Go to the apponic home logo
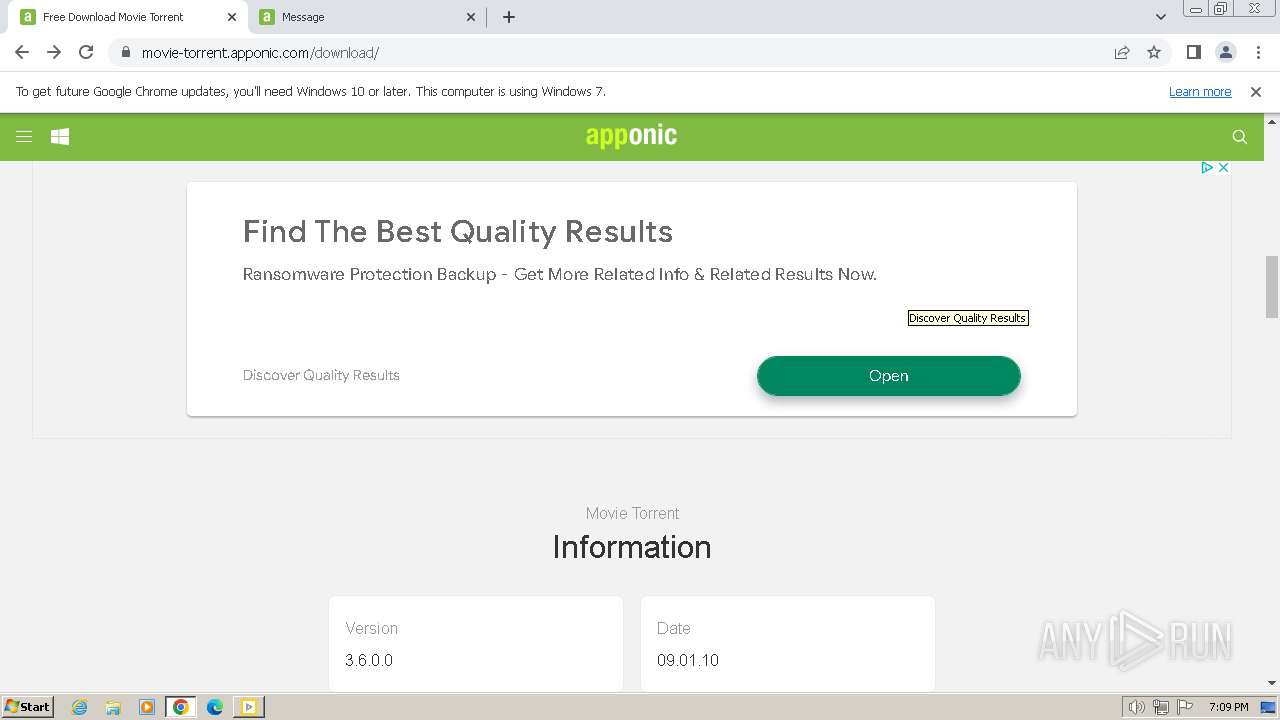1280x720 pixels. click(631, 136)
